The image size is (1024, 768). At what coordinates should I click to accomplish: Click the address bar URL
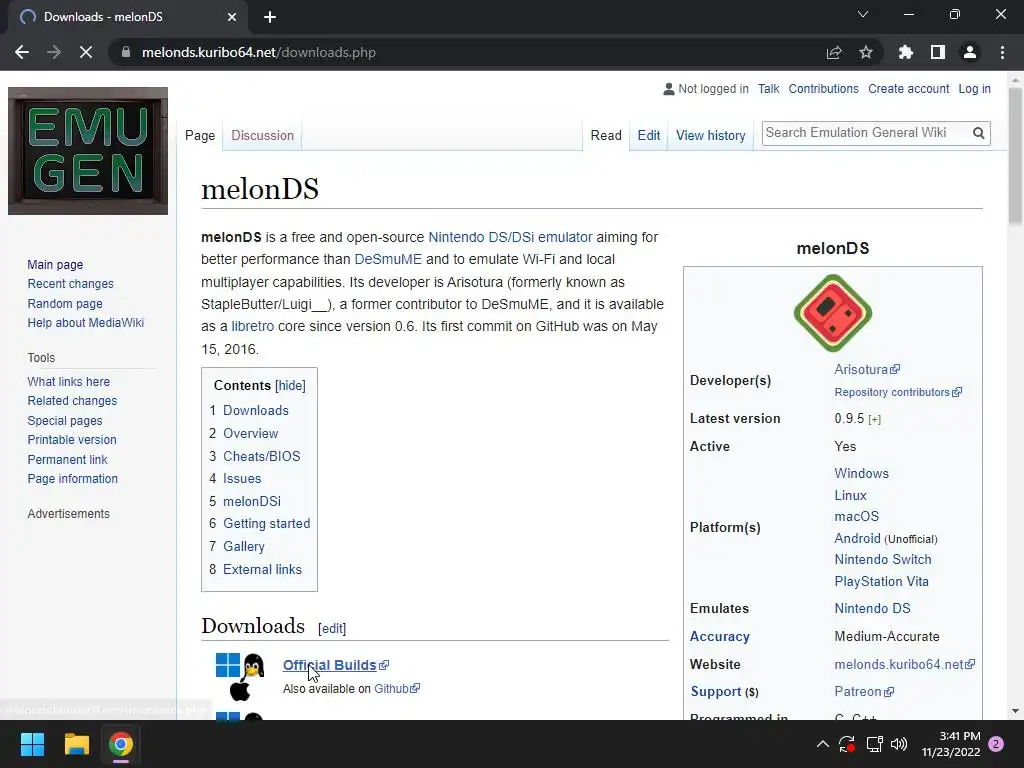coord(259,52)
